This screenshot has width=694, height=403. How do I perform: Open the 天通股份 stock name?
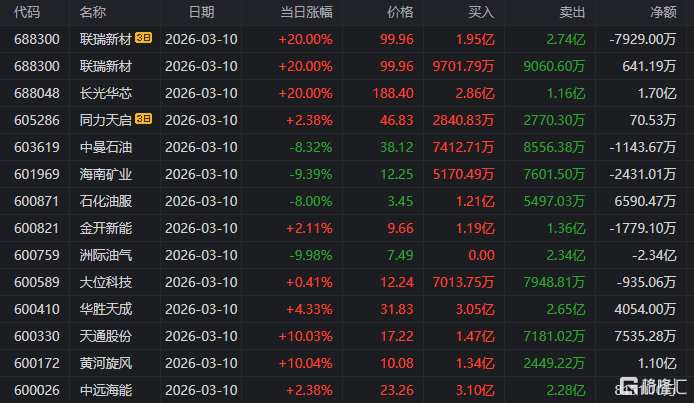(x=105, y=336)
